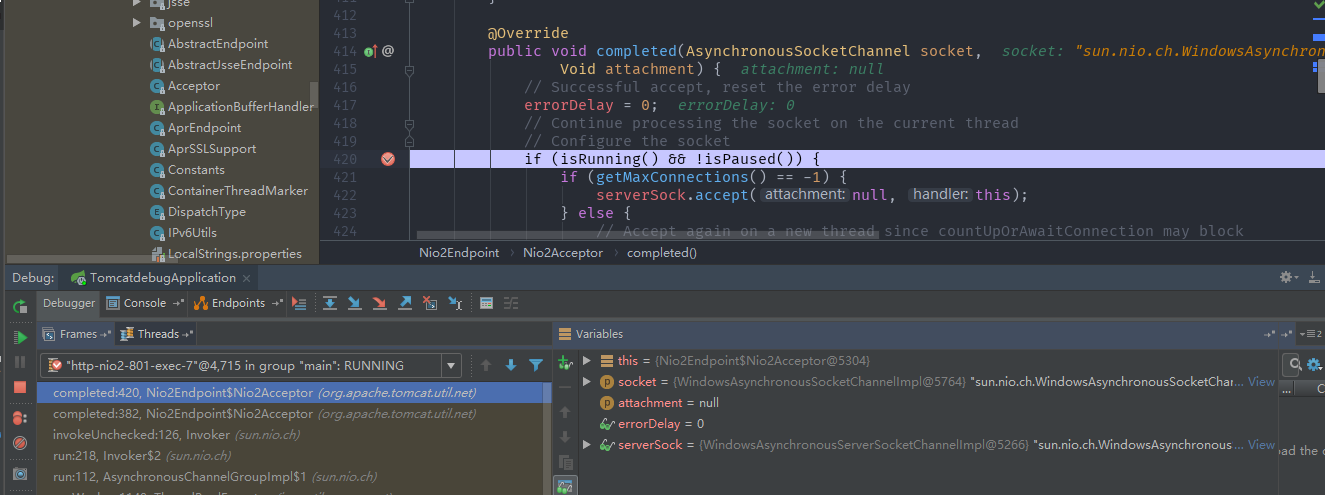Screen dimensions: 1325x495
Task: Open thread selector dropdown
Action: click(451, 366)
